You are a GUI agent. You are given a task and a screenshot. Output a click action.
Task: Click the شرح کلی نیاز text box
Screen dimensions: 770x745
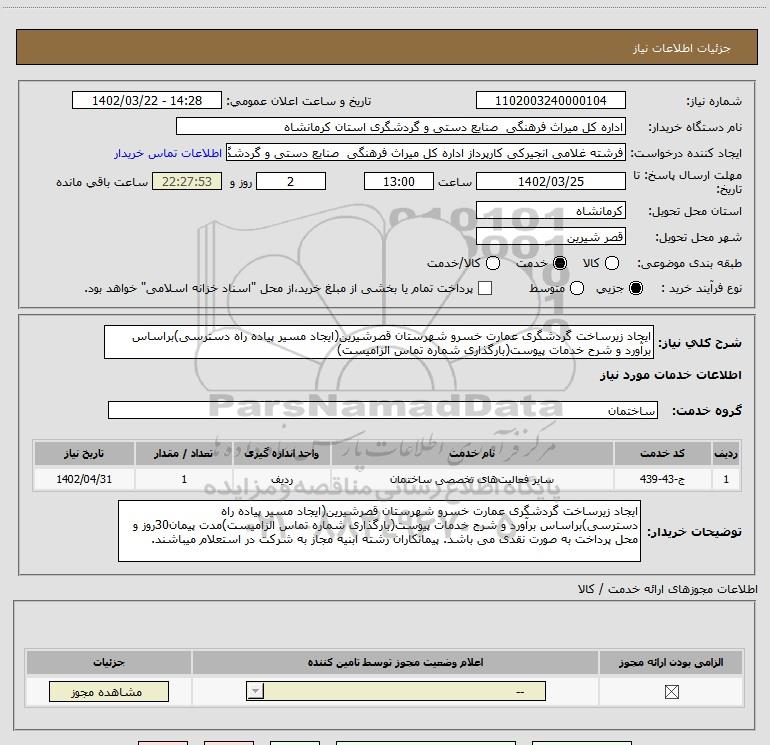pos(379,342)
